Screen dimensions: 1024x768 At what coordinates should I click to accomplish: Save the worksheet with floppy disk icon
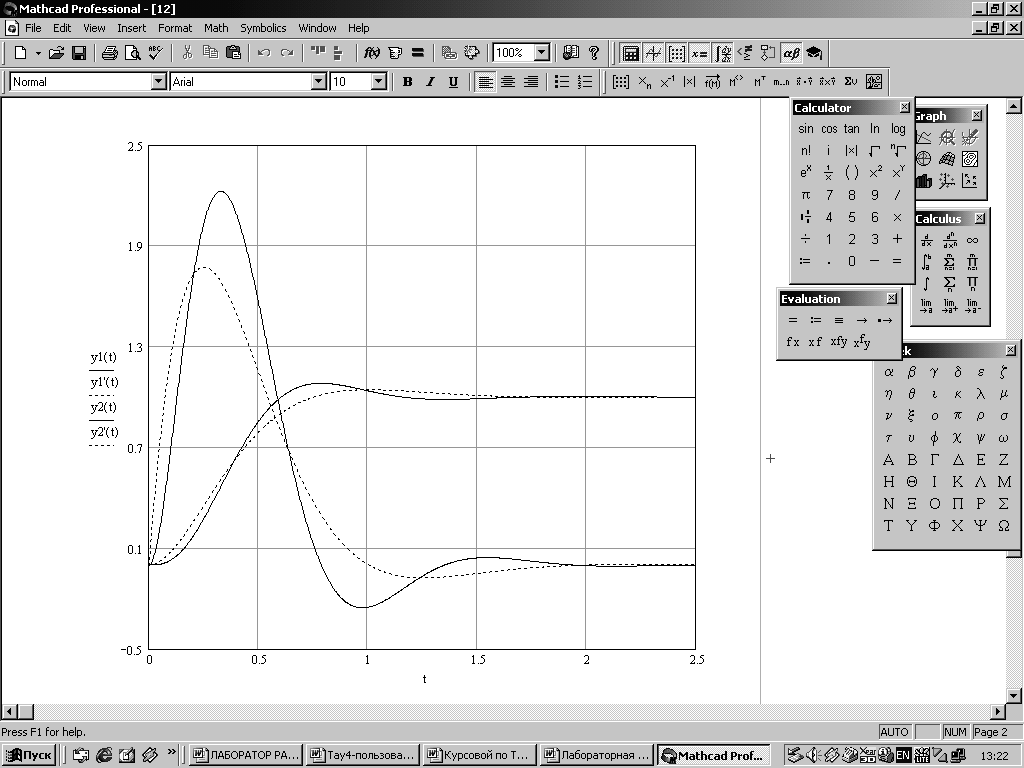[x=79, y=53]
